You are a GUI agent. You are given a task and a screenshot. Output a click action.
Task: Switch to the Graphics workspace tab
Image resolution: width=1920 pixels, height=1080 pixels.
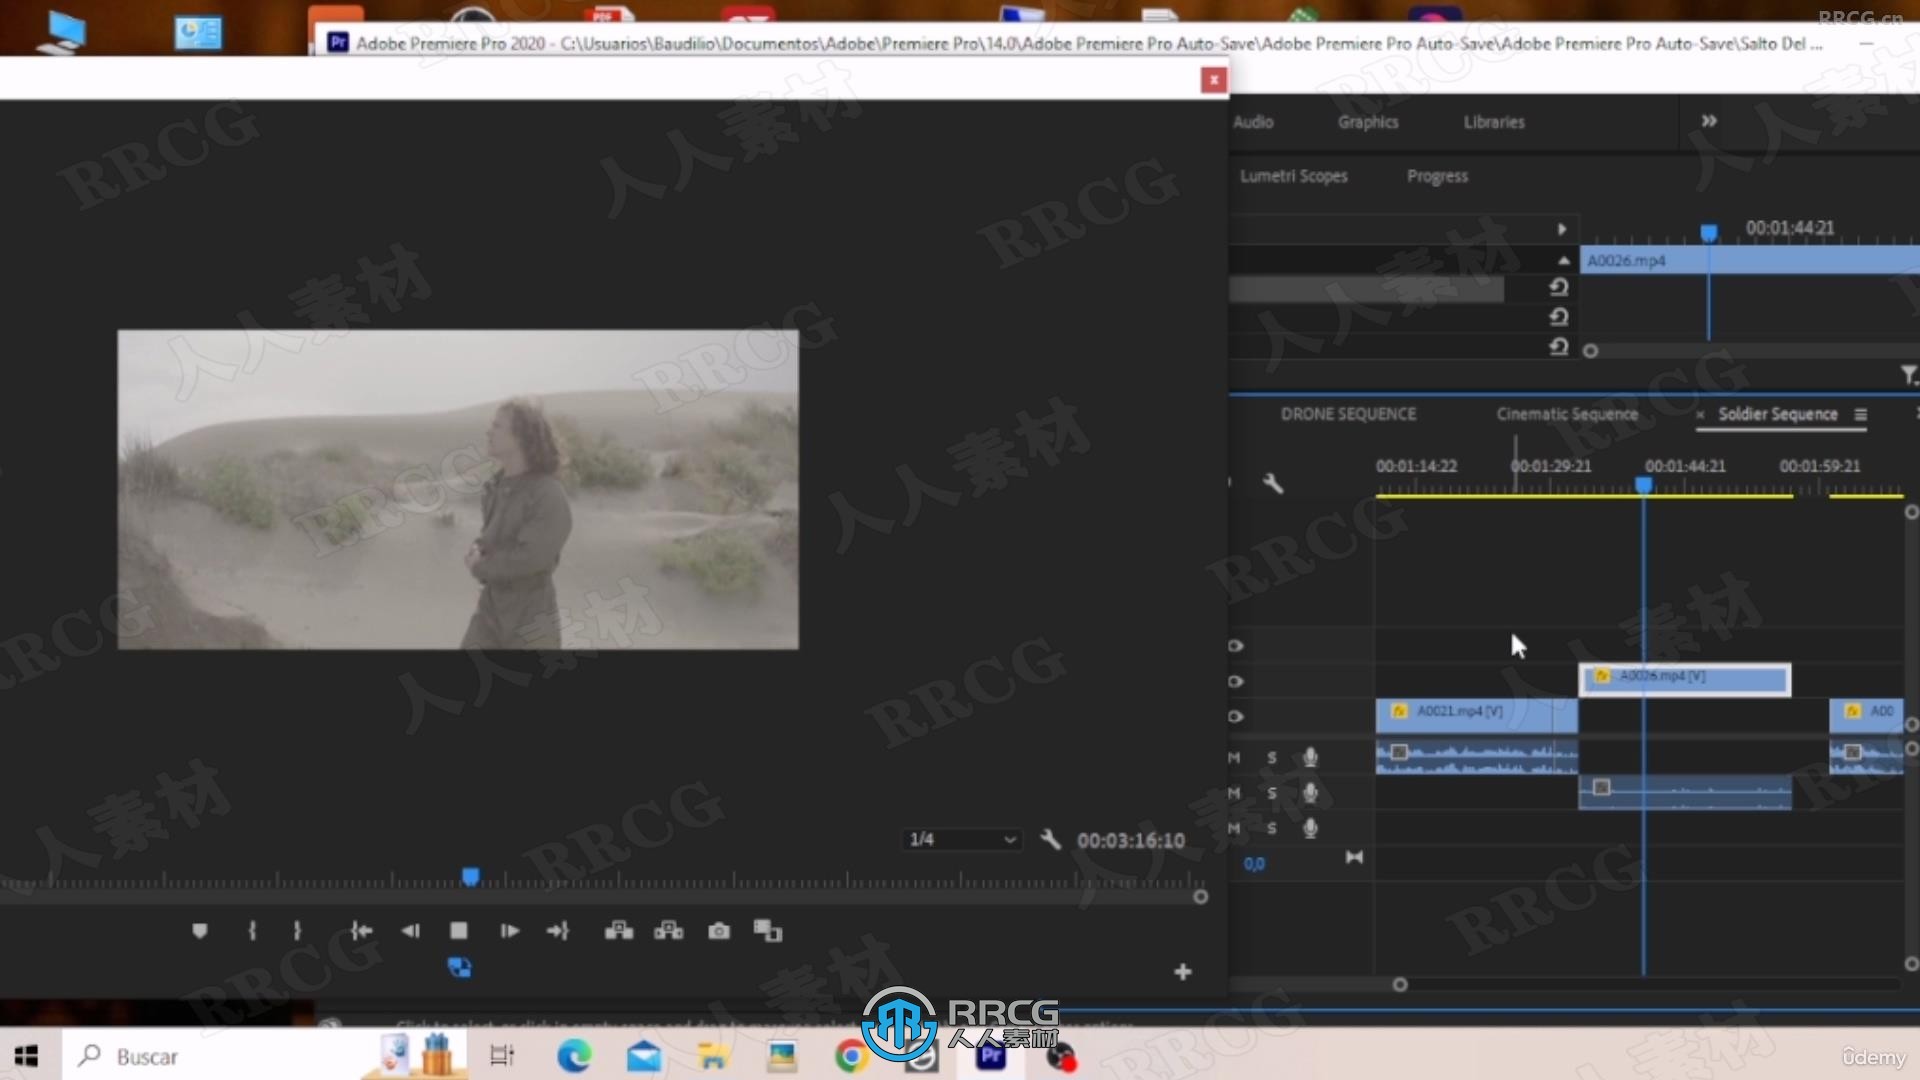(x=1368, y=122)
